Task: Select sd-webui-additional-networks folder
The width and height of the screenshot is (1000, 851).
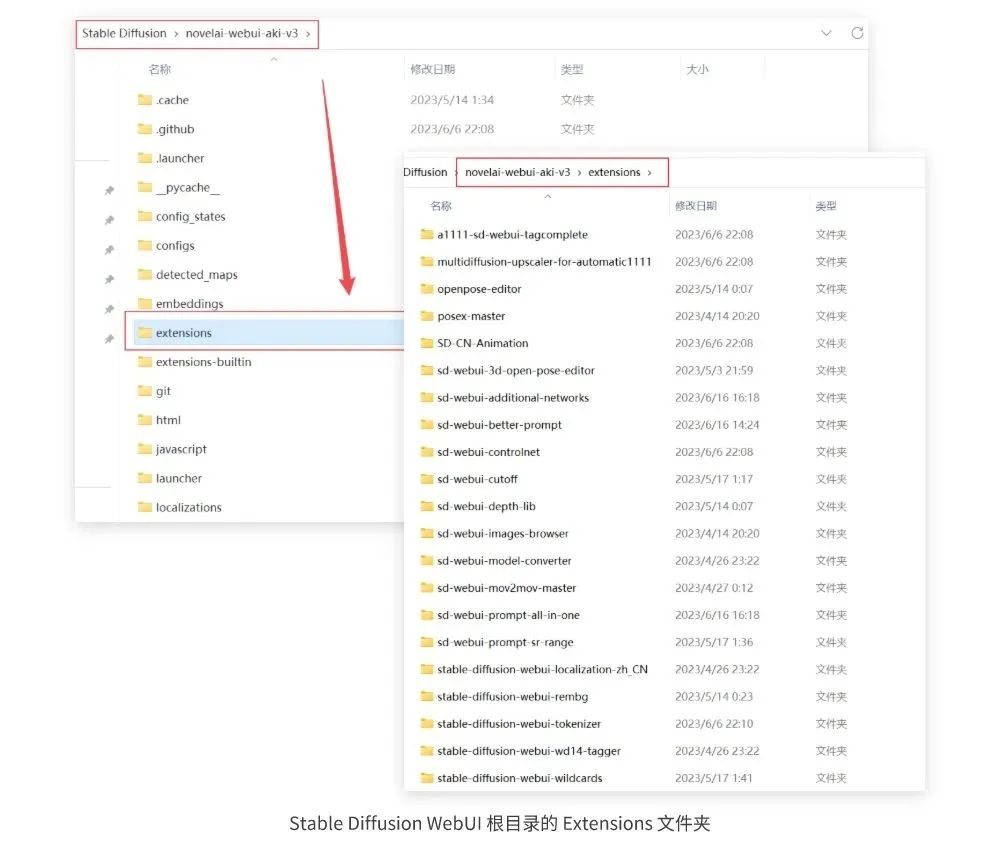Action: pos(513,398)
